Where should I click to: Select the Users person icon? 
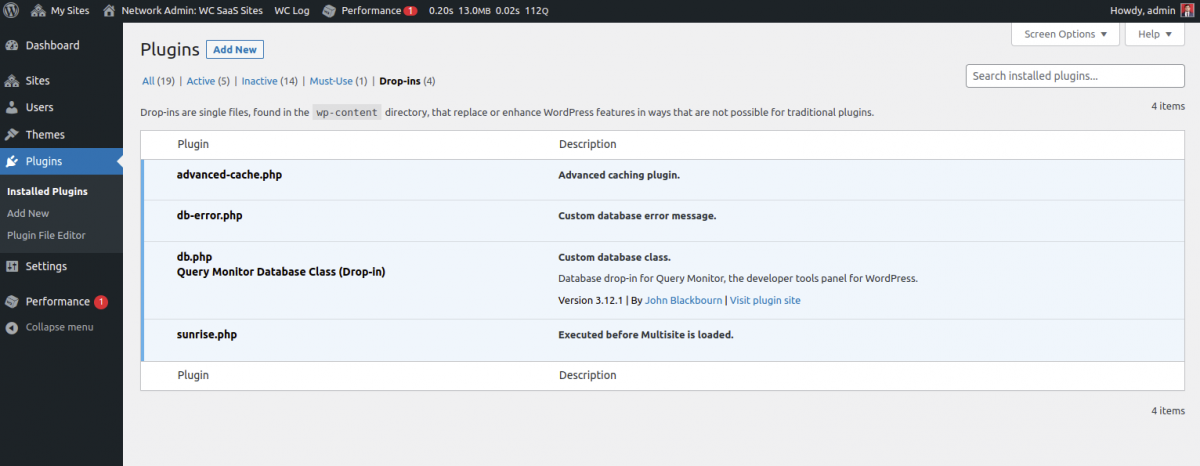(x=12, y=108)
